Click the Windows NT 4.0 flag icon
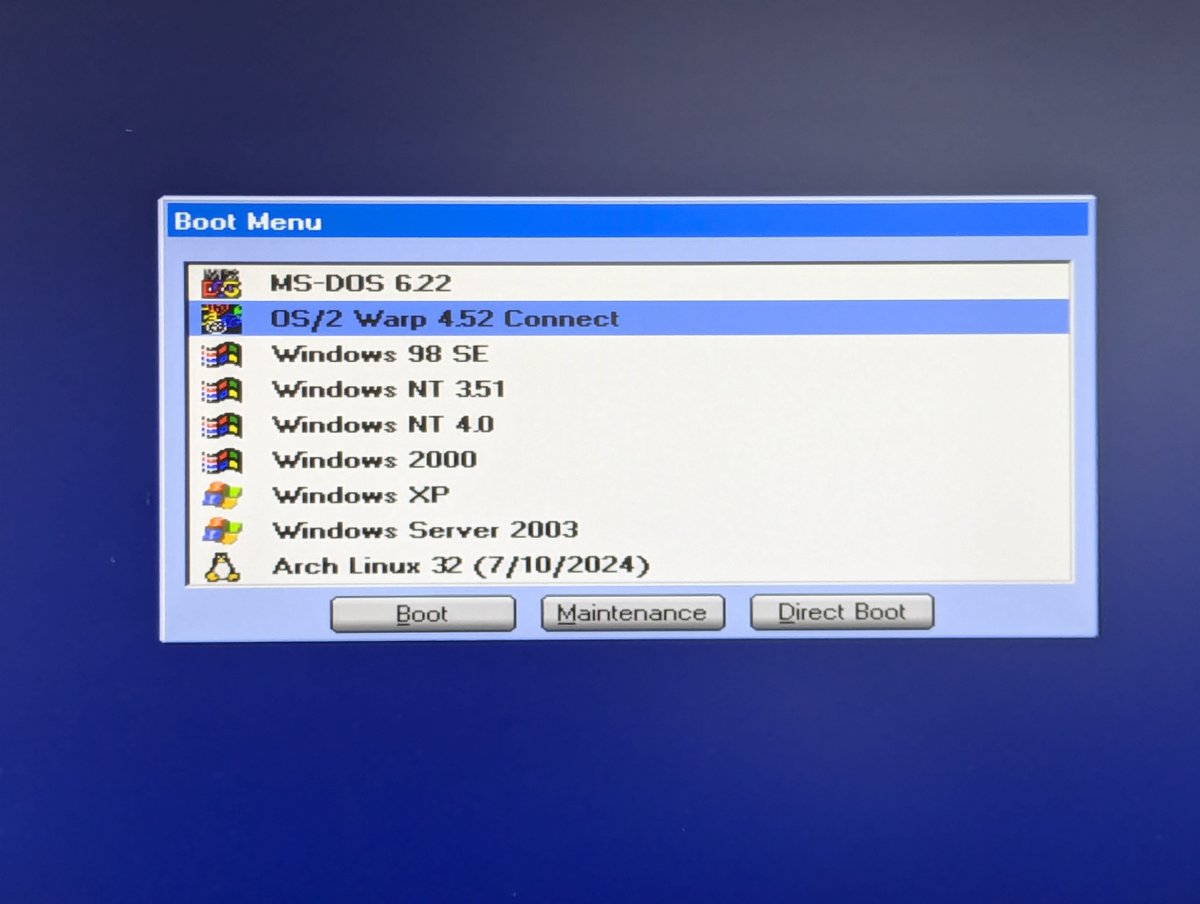Image resolution: width=1200 pixels, height=904 pixels. click(221, 424)
